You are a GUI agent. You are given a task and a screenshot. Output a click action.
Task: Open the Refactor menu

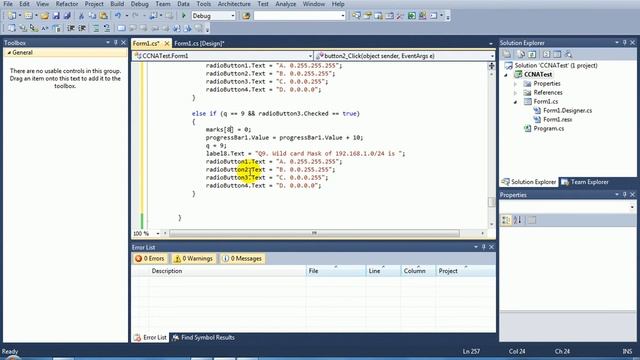click(x=67, y=4)
